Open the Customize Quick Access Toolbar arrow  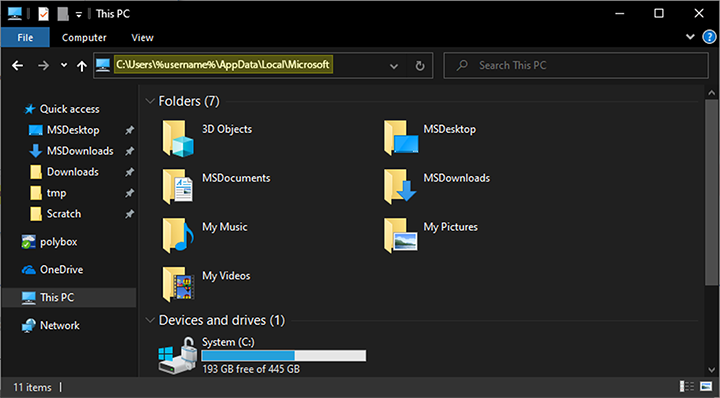tap(79, 15)
